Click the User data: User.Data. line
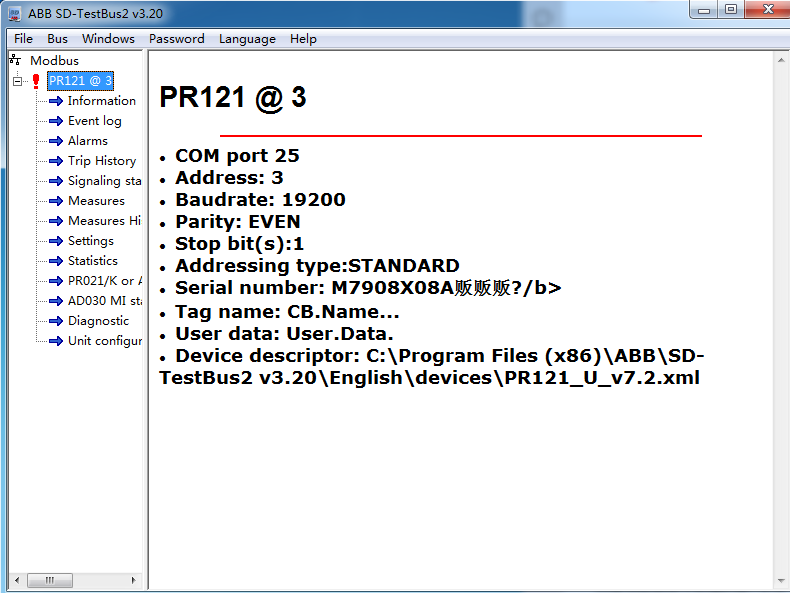 [284, 334]
